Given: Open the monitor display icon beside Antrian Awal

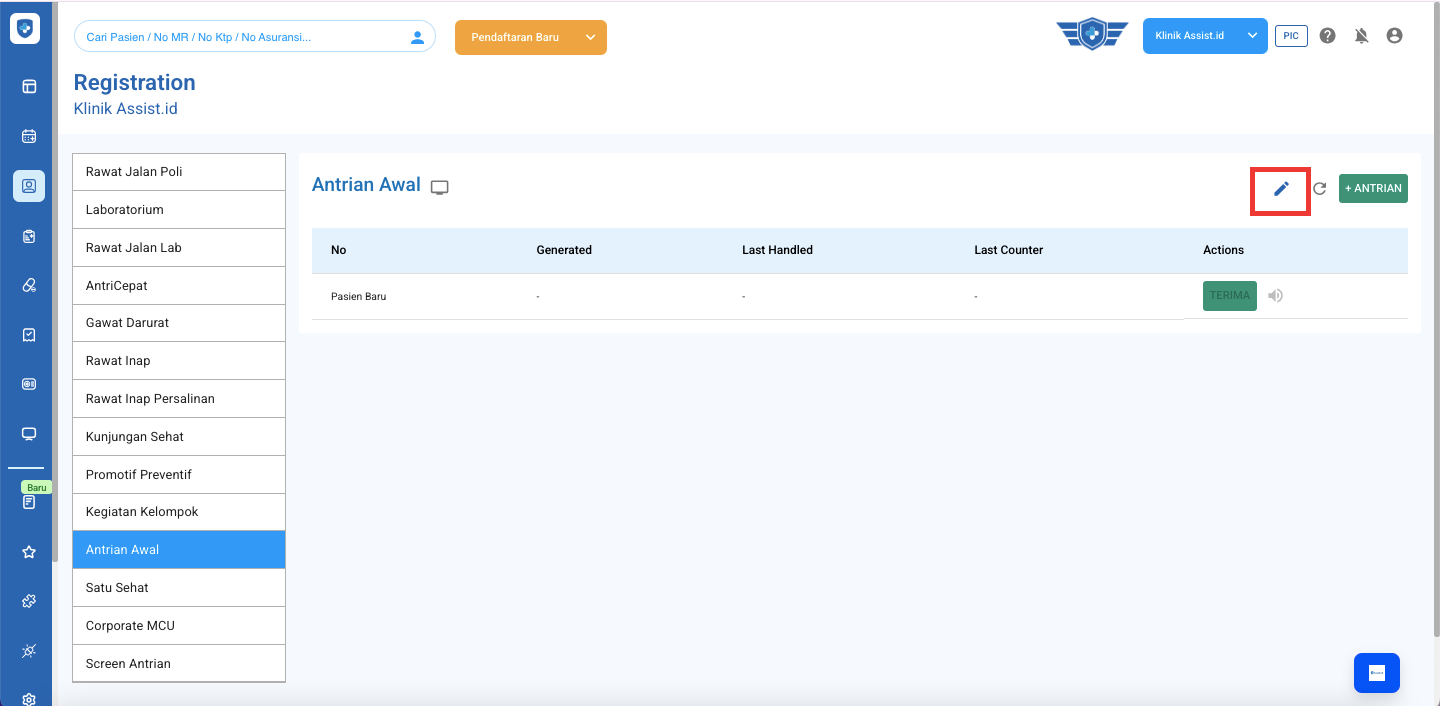Looking at the screenshot, I should [440, 187].
